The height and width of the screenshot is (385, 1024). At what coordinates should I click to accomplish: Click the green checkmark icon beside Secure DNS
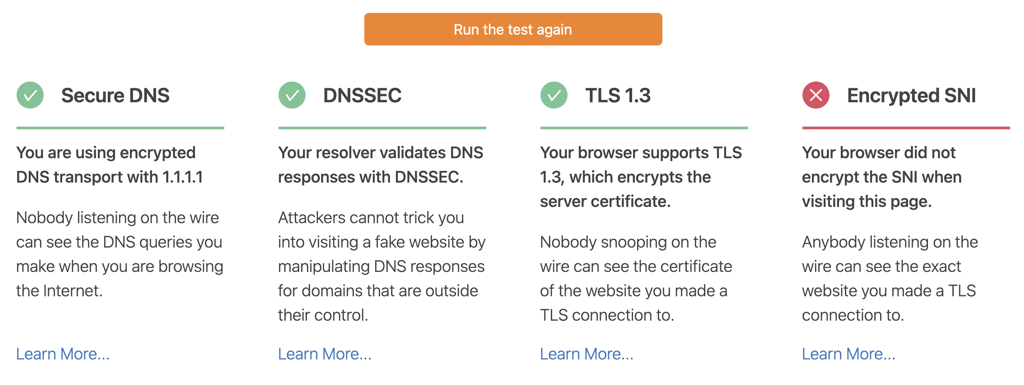[x=30, y=95]
